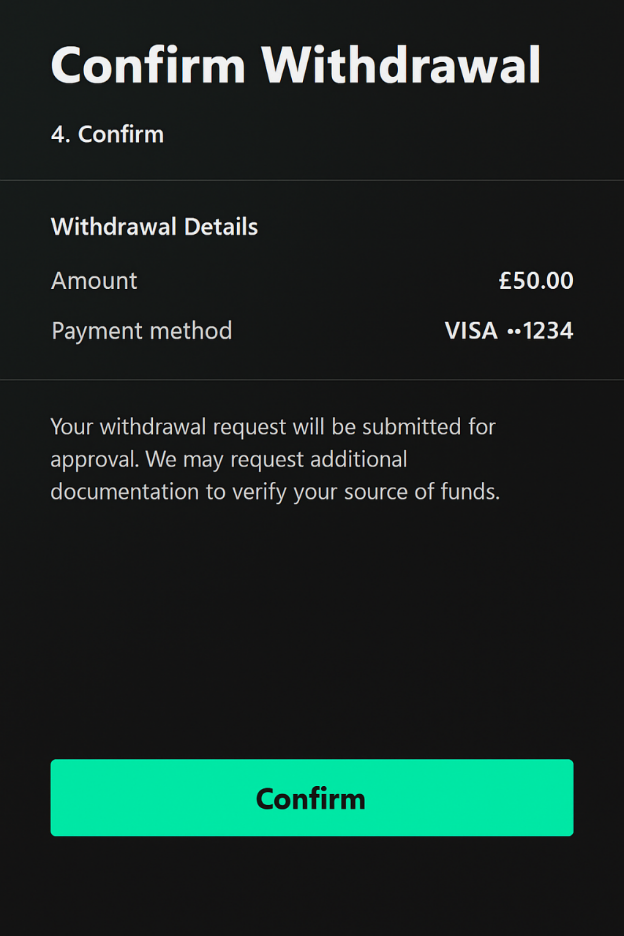Click the step number 4
624x936 pixels.
pyautogui.click(x=59, y=134)
